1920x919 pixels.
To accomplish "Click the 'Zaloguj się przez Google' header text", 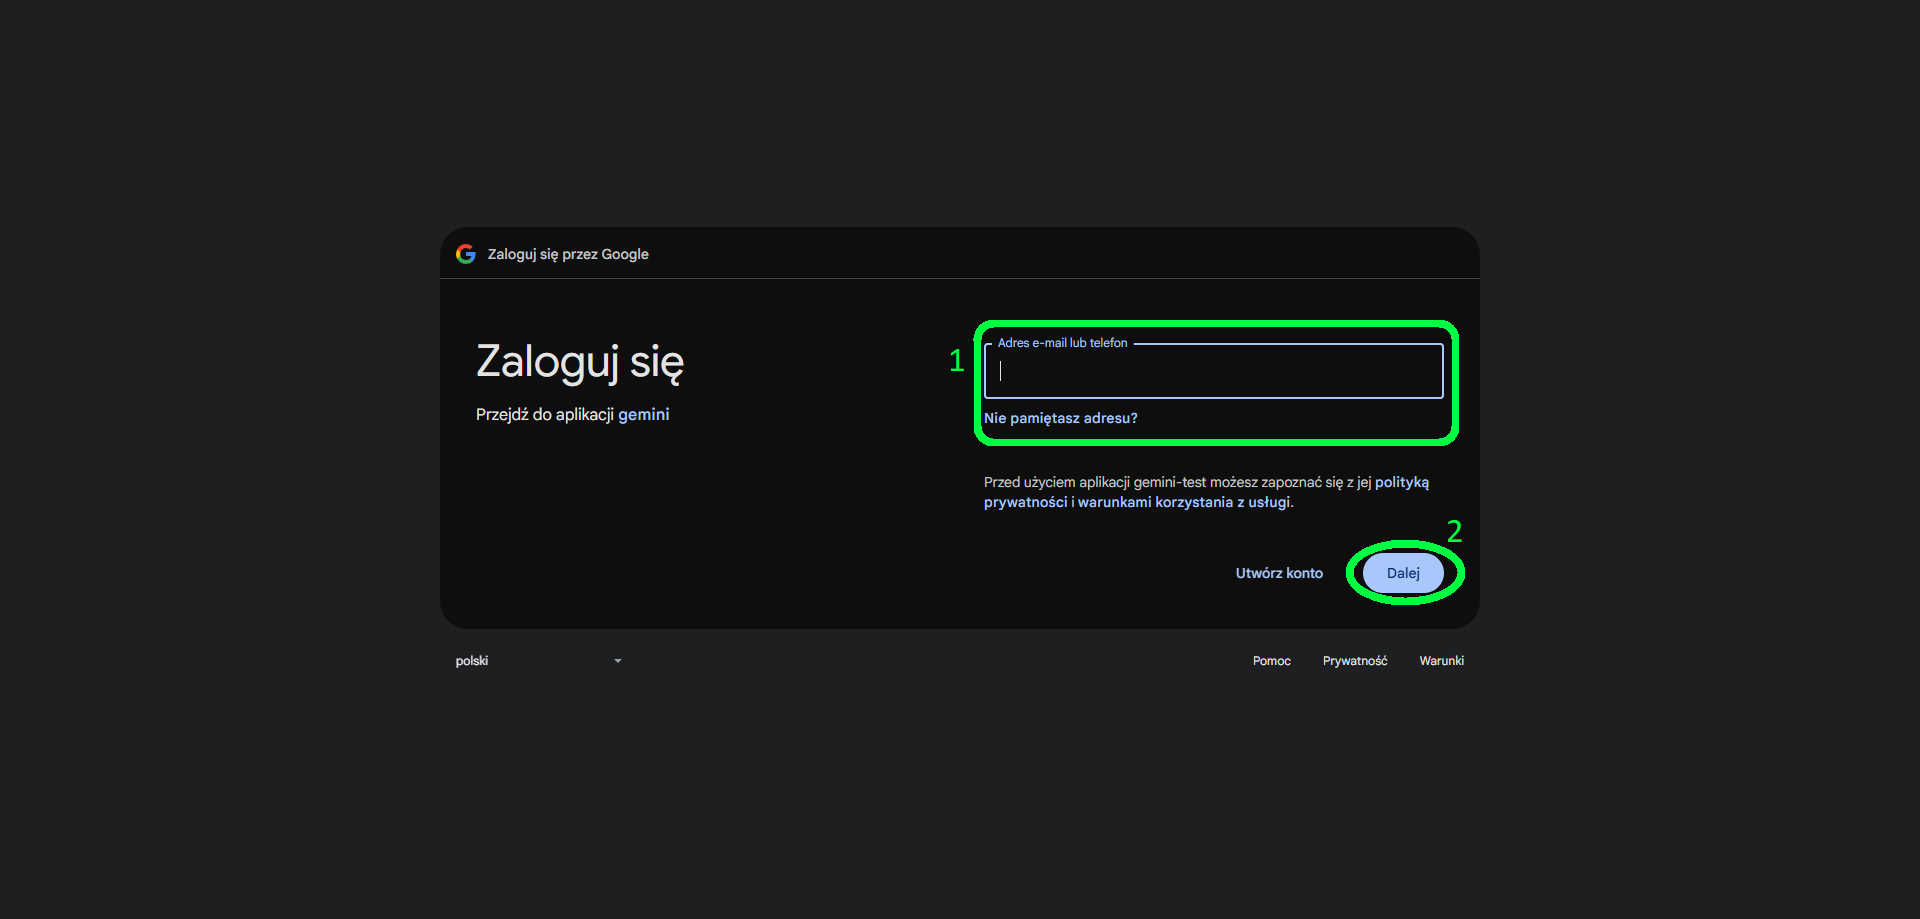I will 568,254.
